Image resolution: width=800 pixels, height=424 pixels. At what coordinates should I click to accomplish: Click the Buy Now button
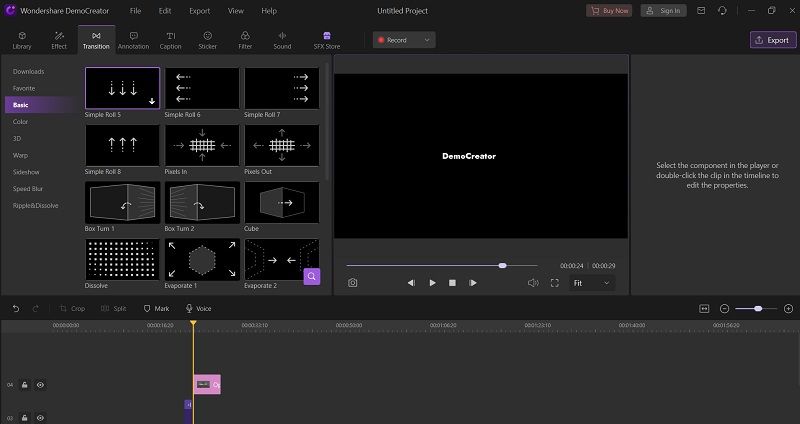(609, 11)
